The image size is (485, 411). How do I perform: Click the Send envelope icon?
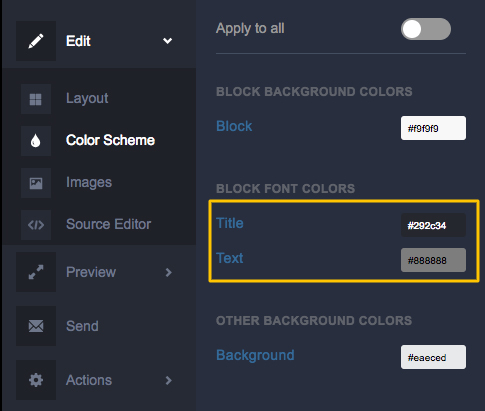pyautogui.click(x=36, y=326)
